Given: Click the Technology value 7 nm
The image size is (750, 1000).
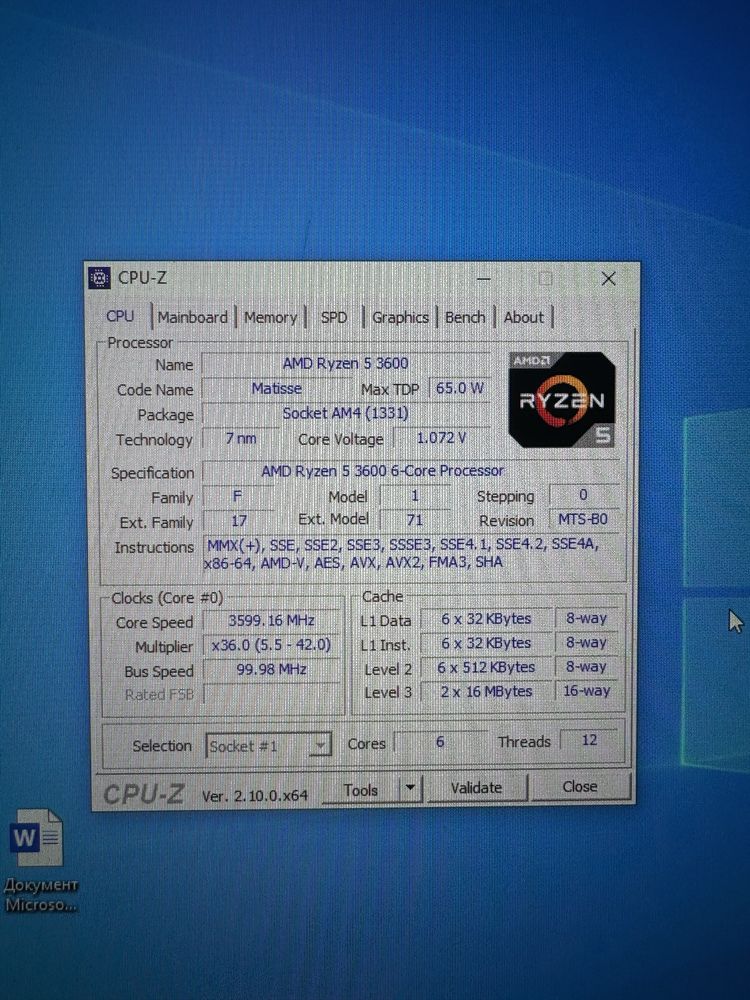Looking at the screenshot, I should tap(241, 438).
